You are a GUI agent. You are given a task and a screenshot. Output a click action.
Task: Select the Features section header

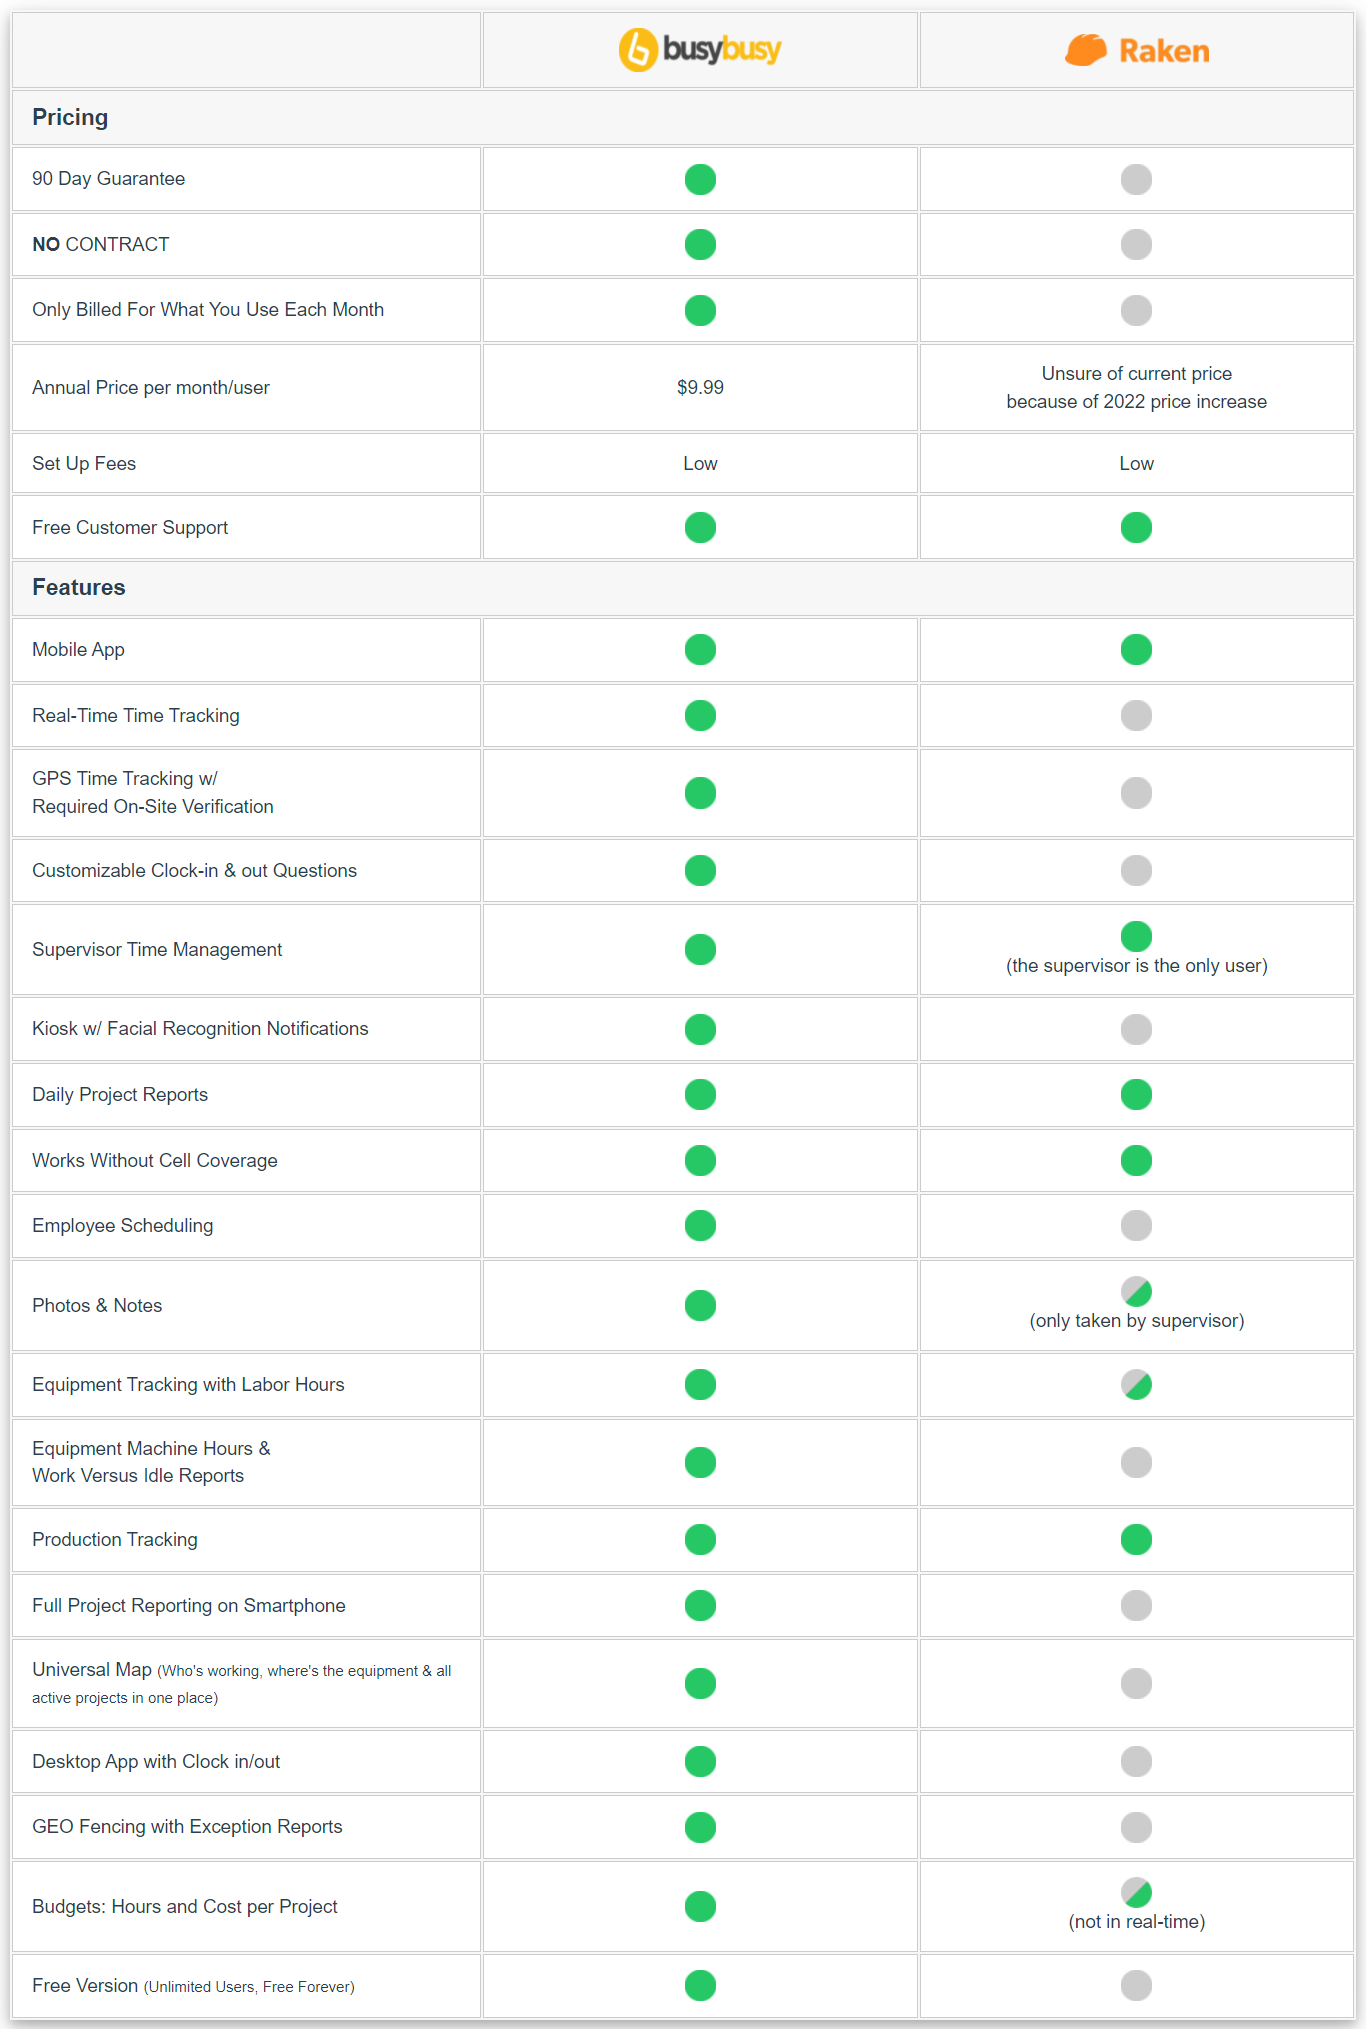pyautogui.click(x=683, y=587)
